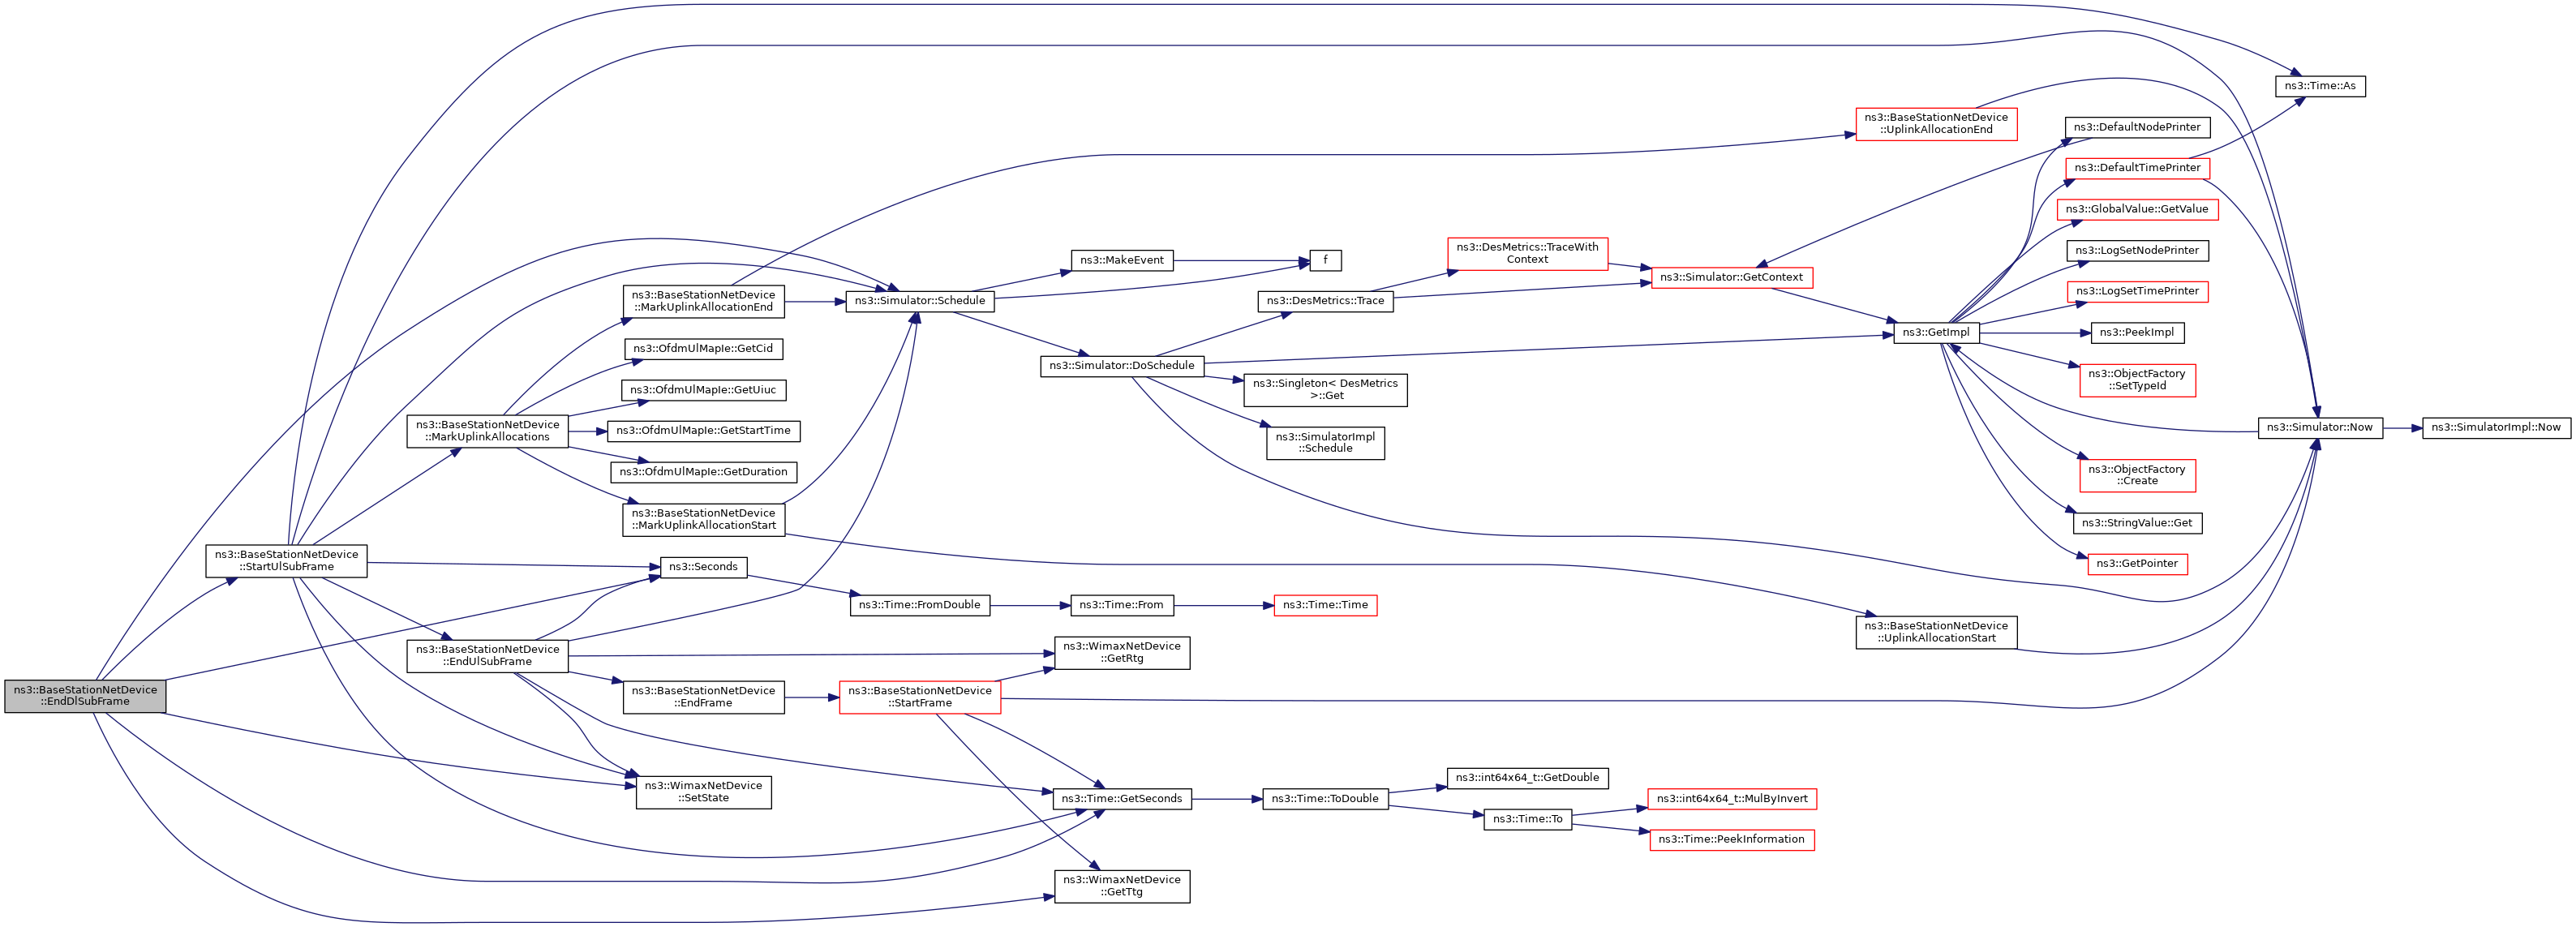Viewport: 2576px width, 927px height.
Task: Open the ns3::WimaxNetDevice::GetRtg node
Action: 1122,653
